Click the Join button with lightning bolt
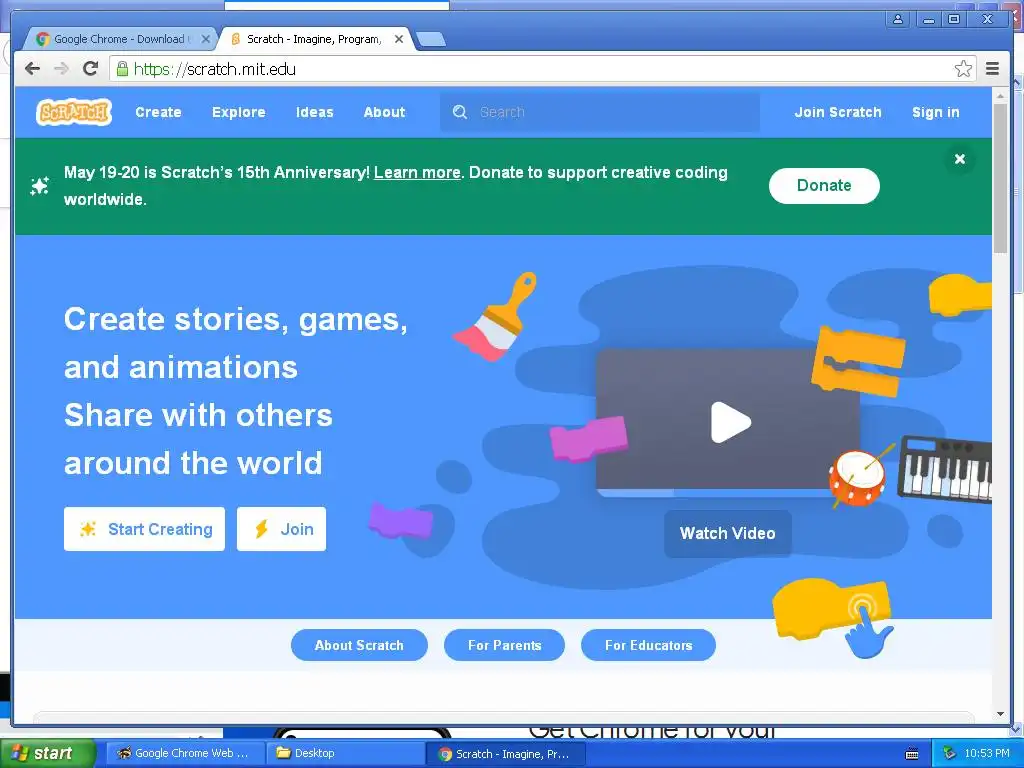 (281, 529)
